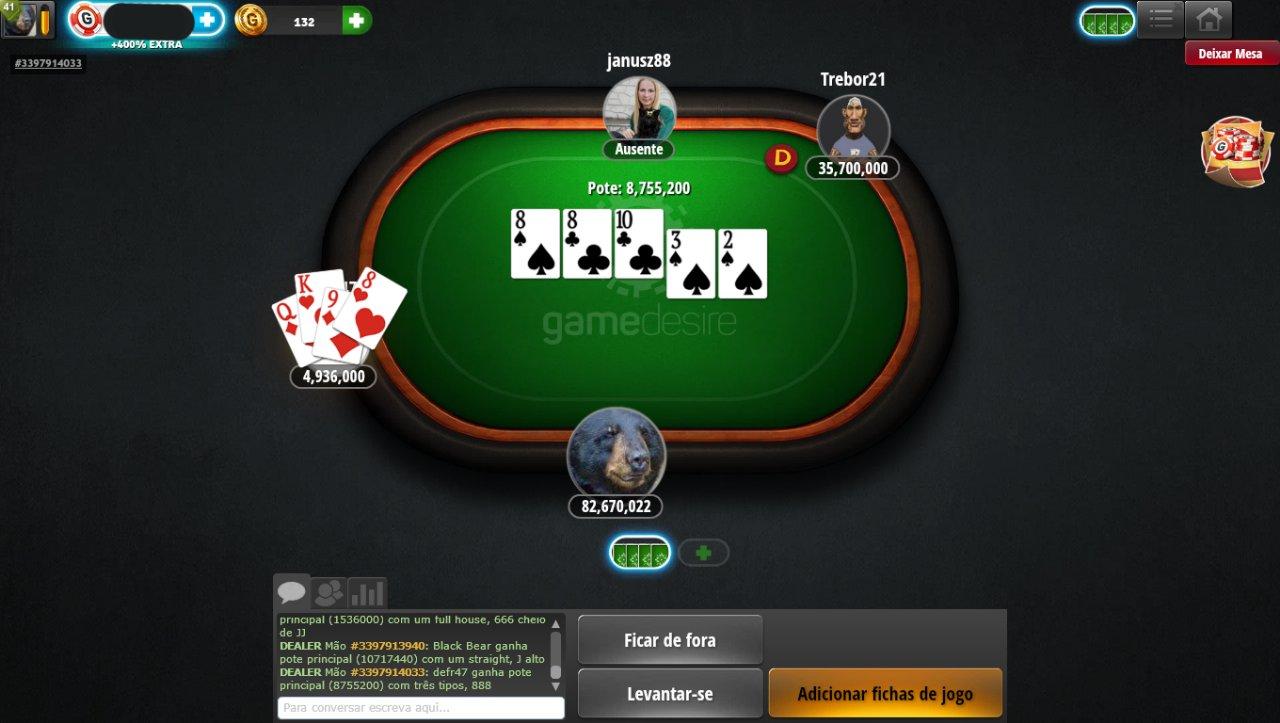Click the Ficar de fora button
1280x723 pixels.
pos(670,640)
